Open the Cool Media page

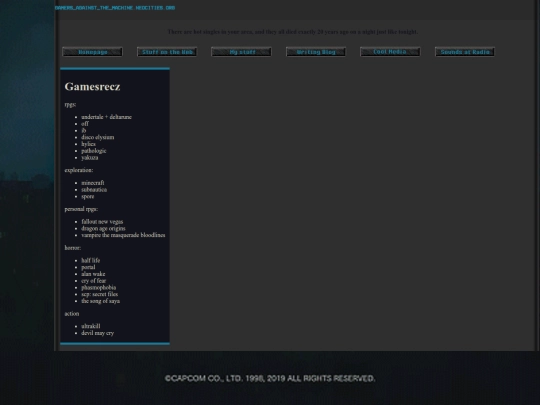click(x=390, y=52)
